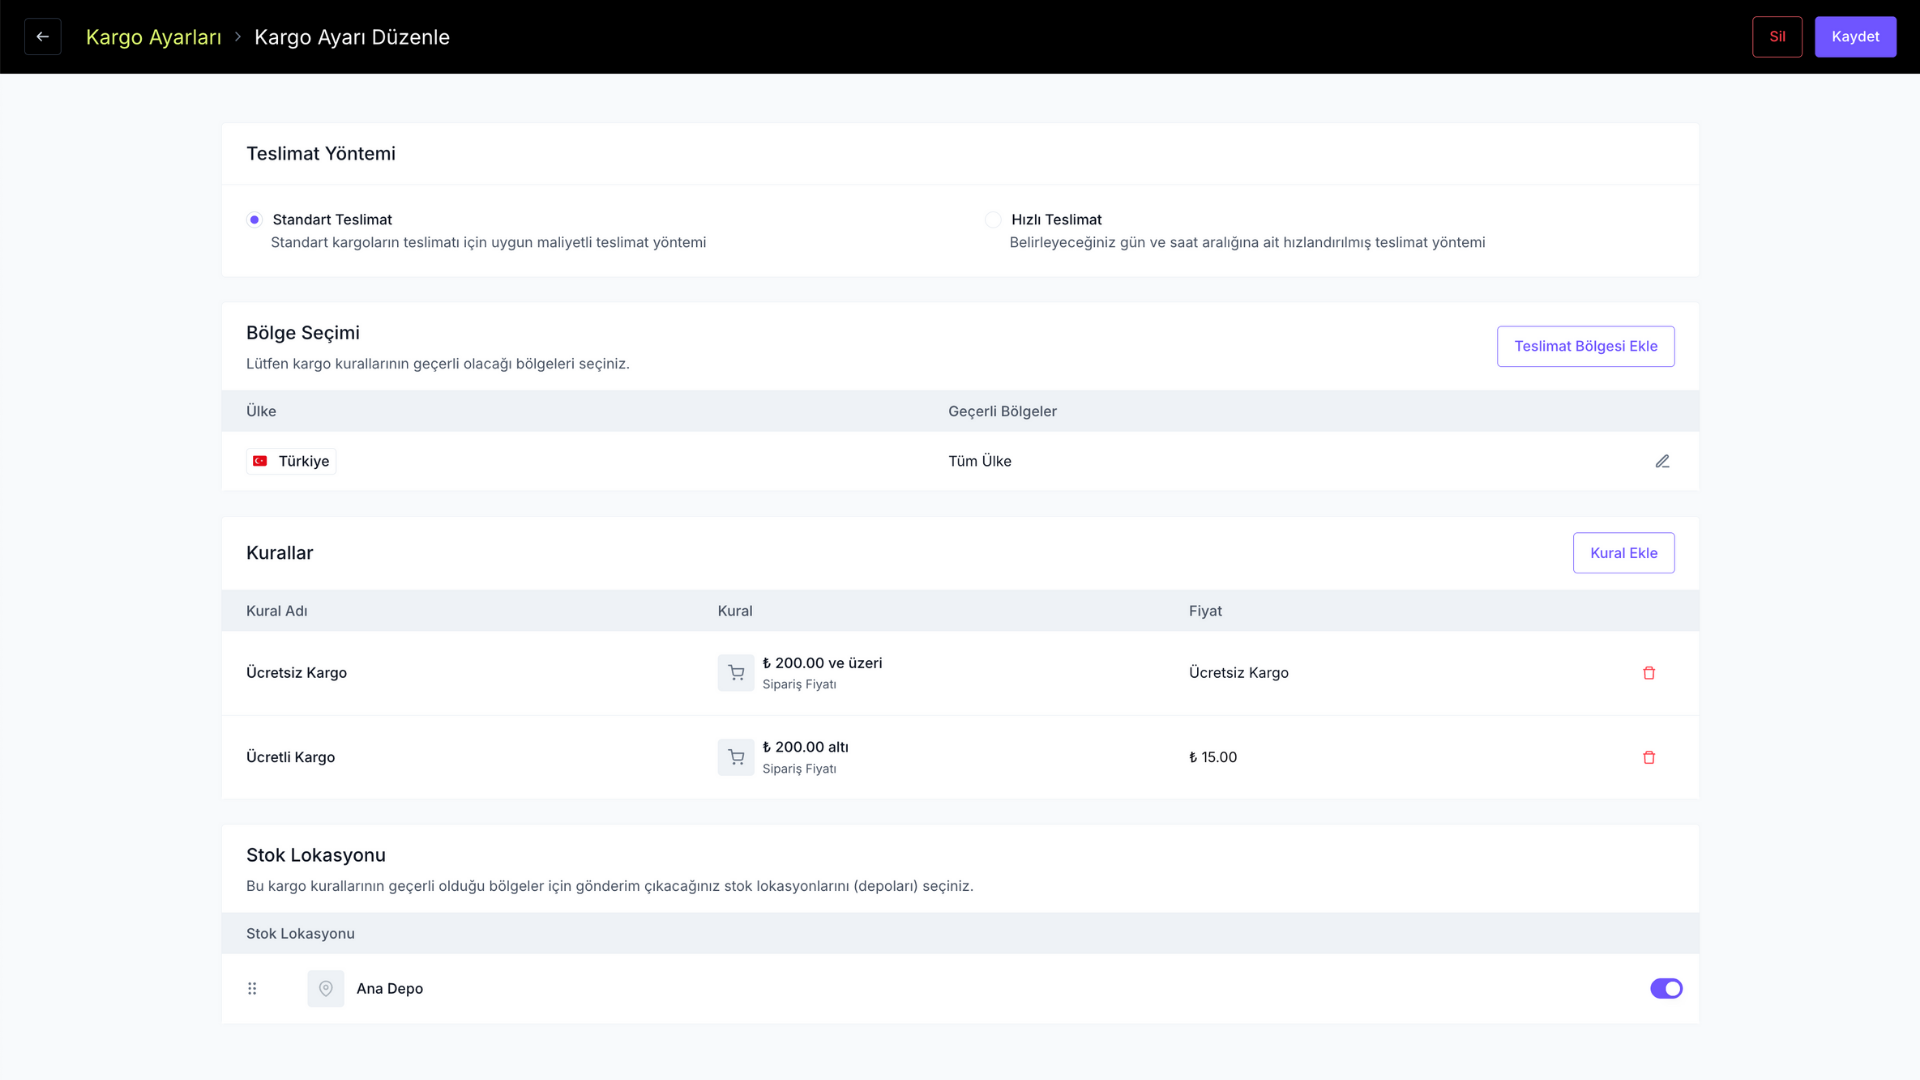Click the Sil delete button
The height and width of the screenshot is (1080, 1920).
tap(1777, 37)
